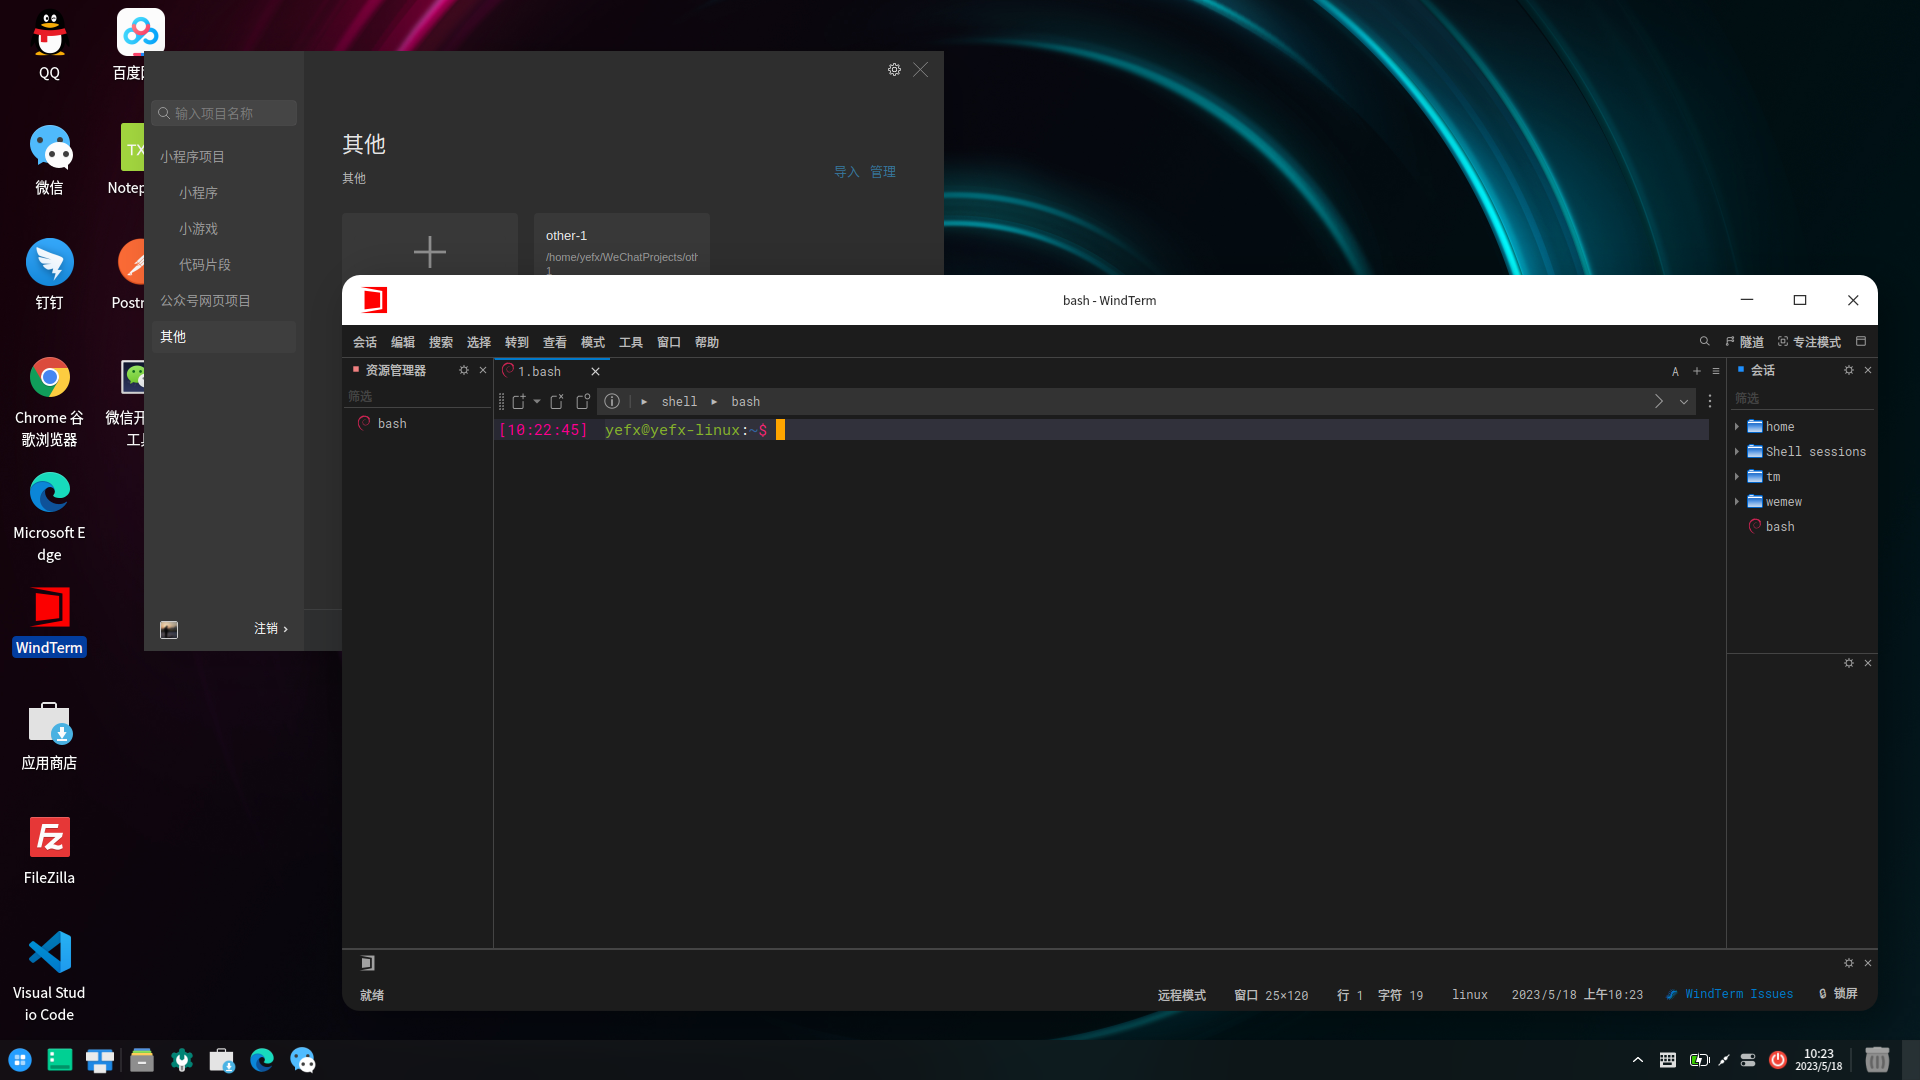Screen dimensions: 1920x1080
Task: Switch to the 1.bash tab
Action: 539,371
